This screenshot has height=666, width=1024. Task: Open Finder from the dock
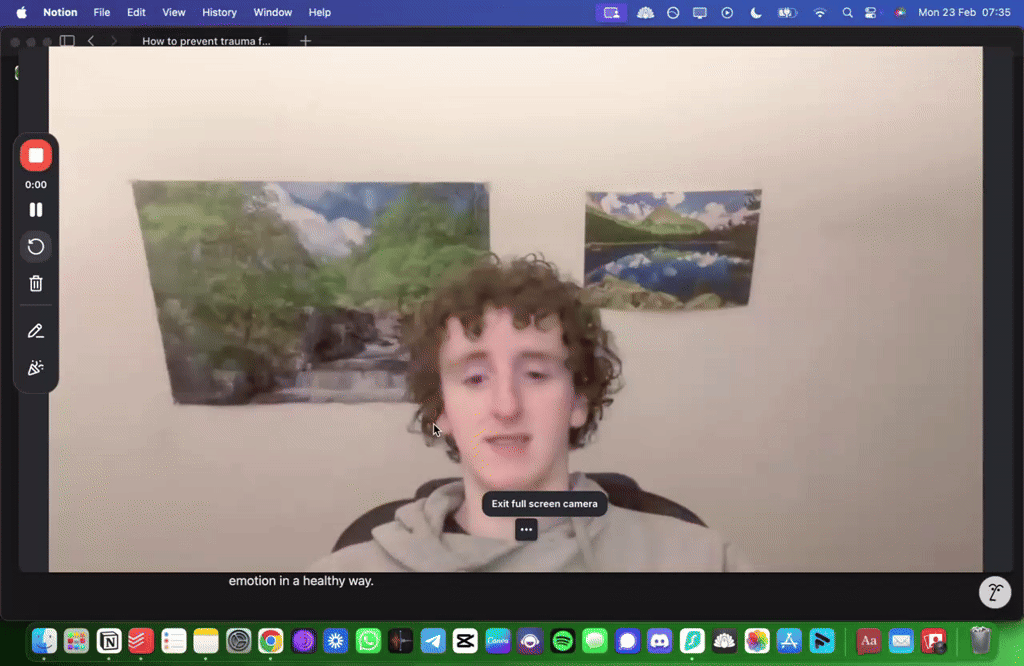(44, 641)
